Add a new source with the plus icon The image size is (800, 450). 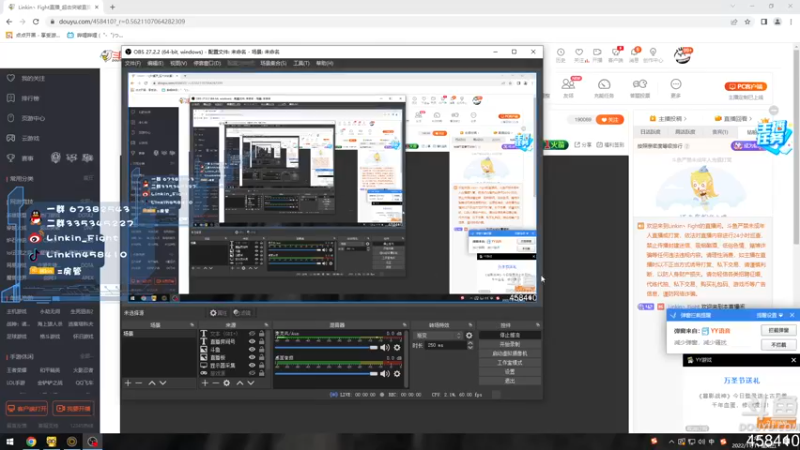click(x=205, y=383)
